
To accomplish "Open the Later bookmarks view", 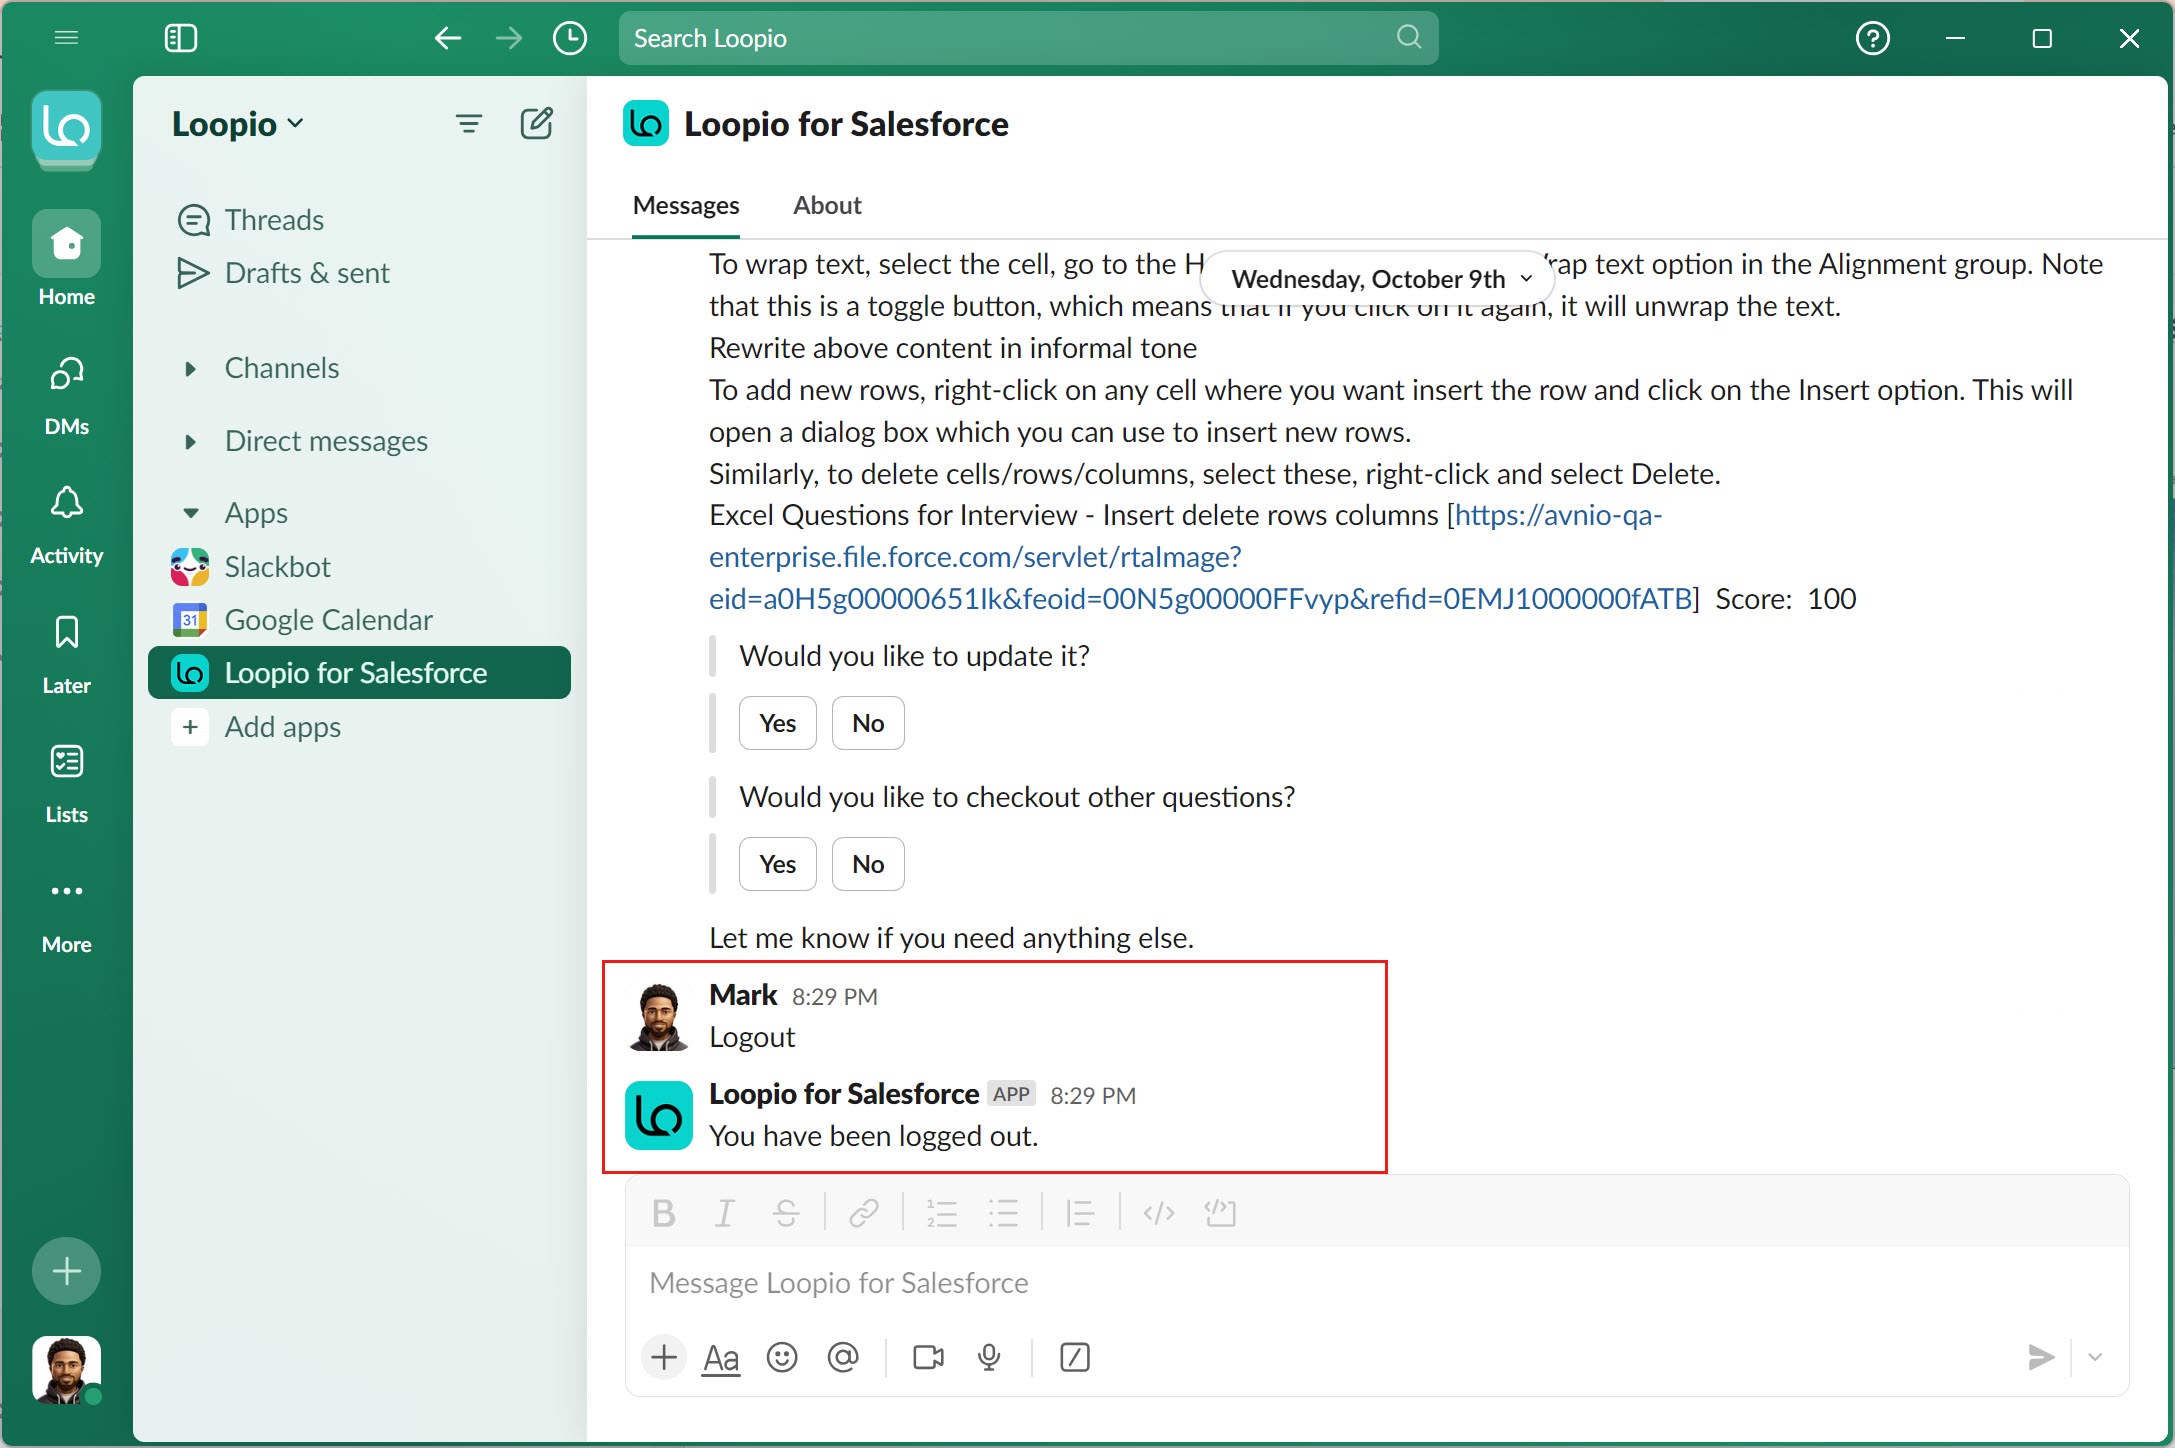I will tap(66, 656).
